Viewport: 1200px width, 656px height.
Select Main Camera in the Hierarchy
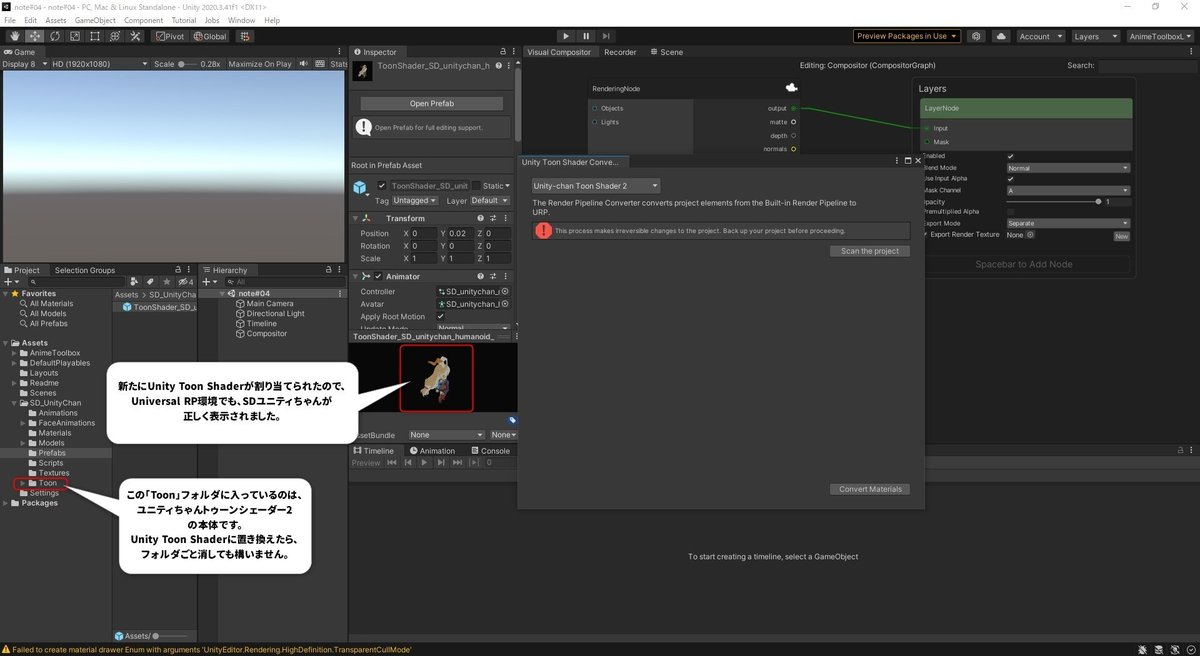tap(270, 304)
